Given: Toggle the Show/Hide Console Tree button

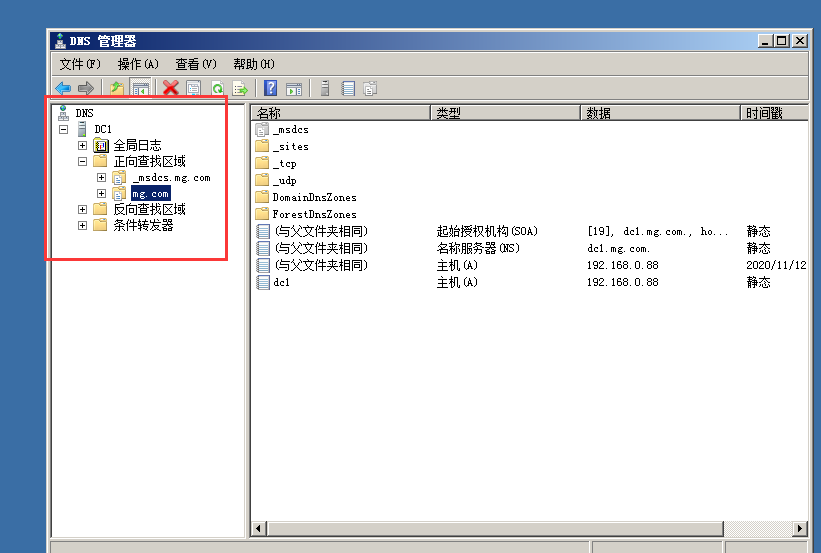Looking at the screenshot, I should (140, 88).
